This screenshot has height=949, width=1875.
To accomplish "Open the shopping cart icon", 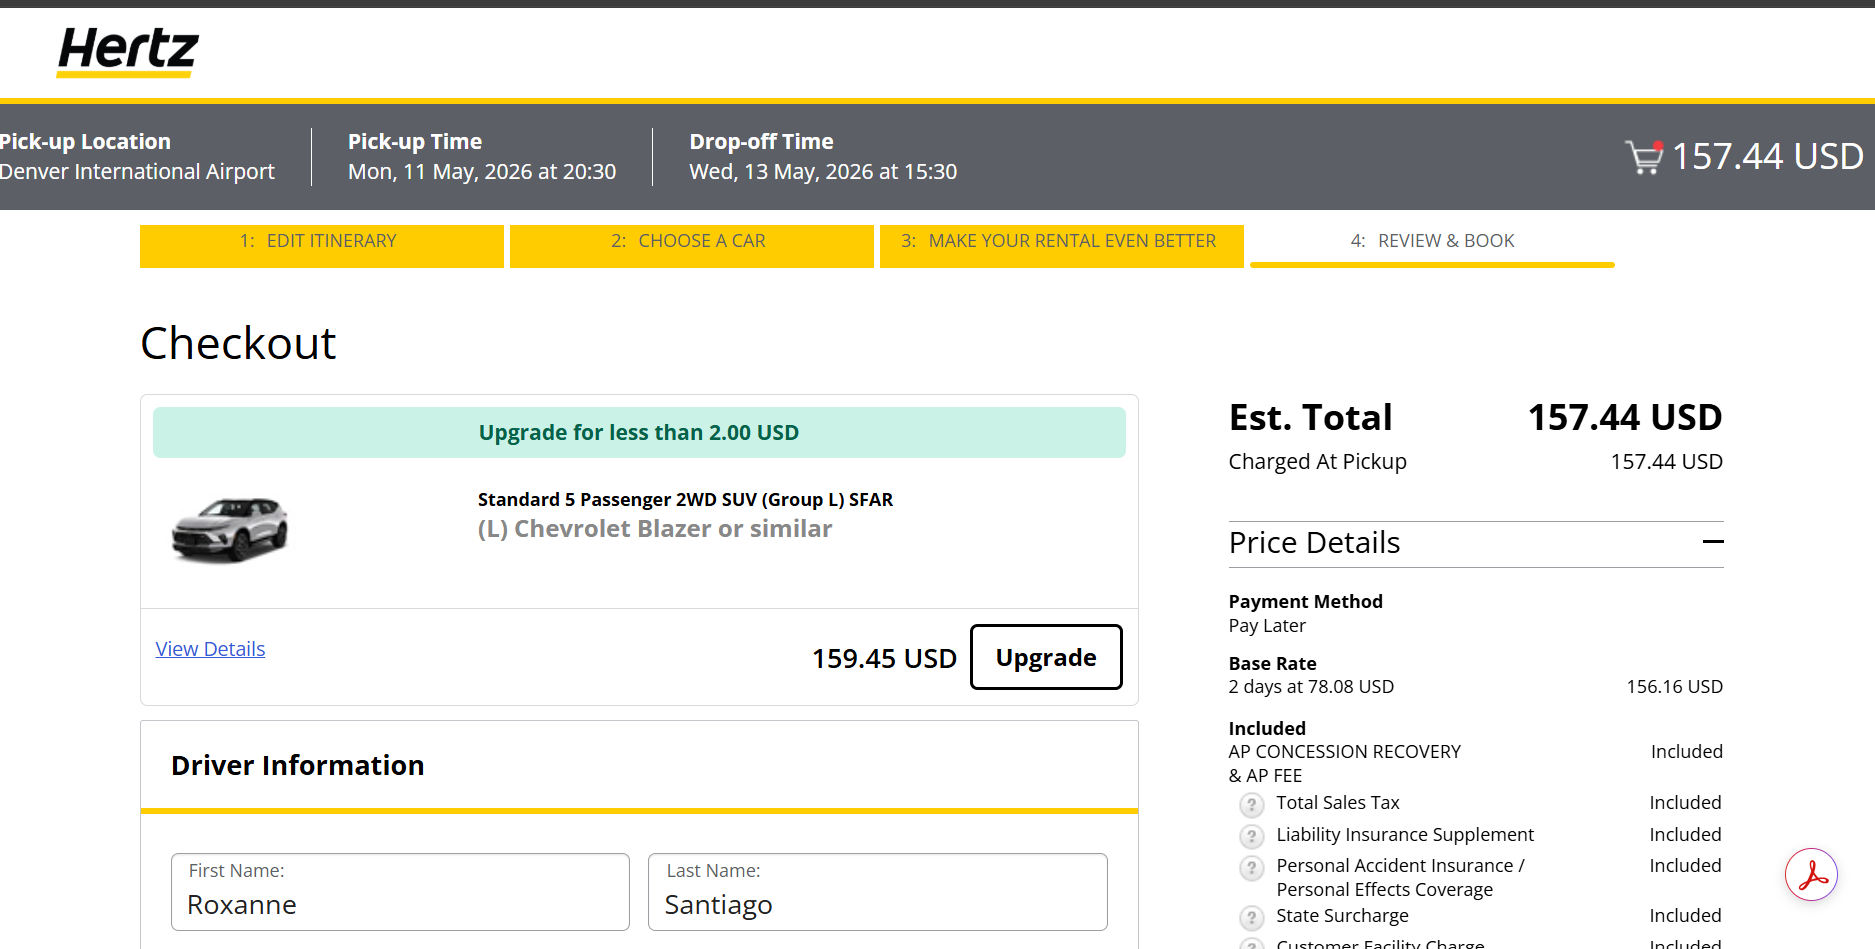I will point(1644,157).
